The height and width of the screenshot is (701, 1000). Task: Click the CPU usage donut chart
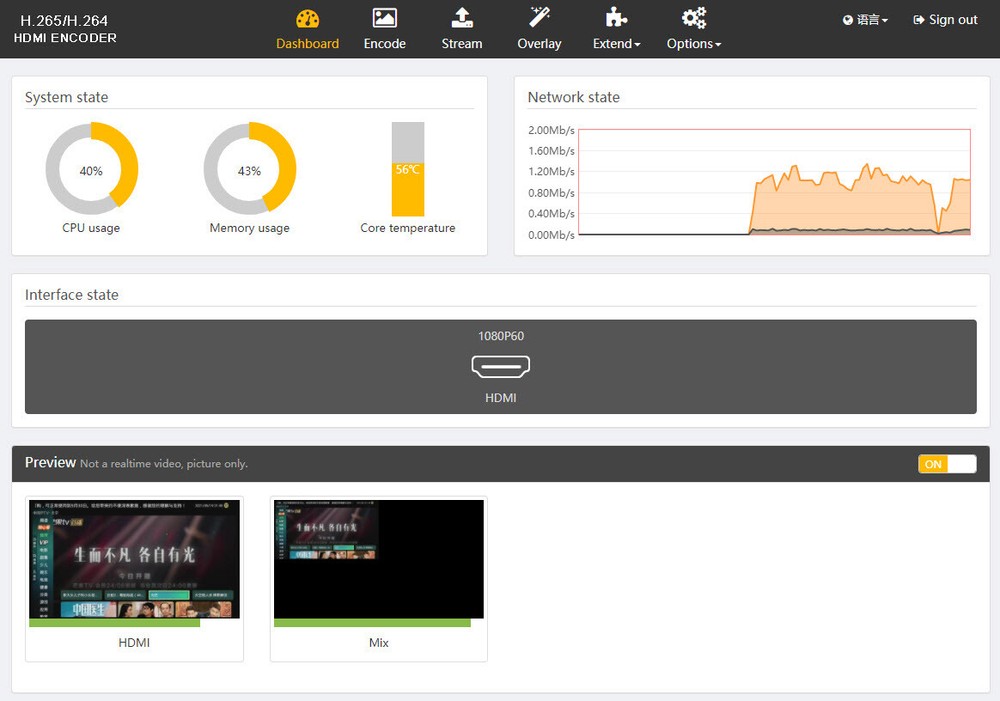click(x=91, y=168)
